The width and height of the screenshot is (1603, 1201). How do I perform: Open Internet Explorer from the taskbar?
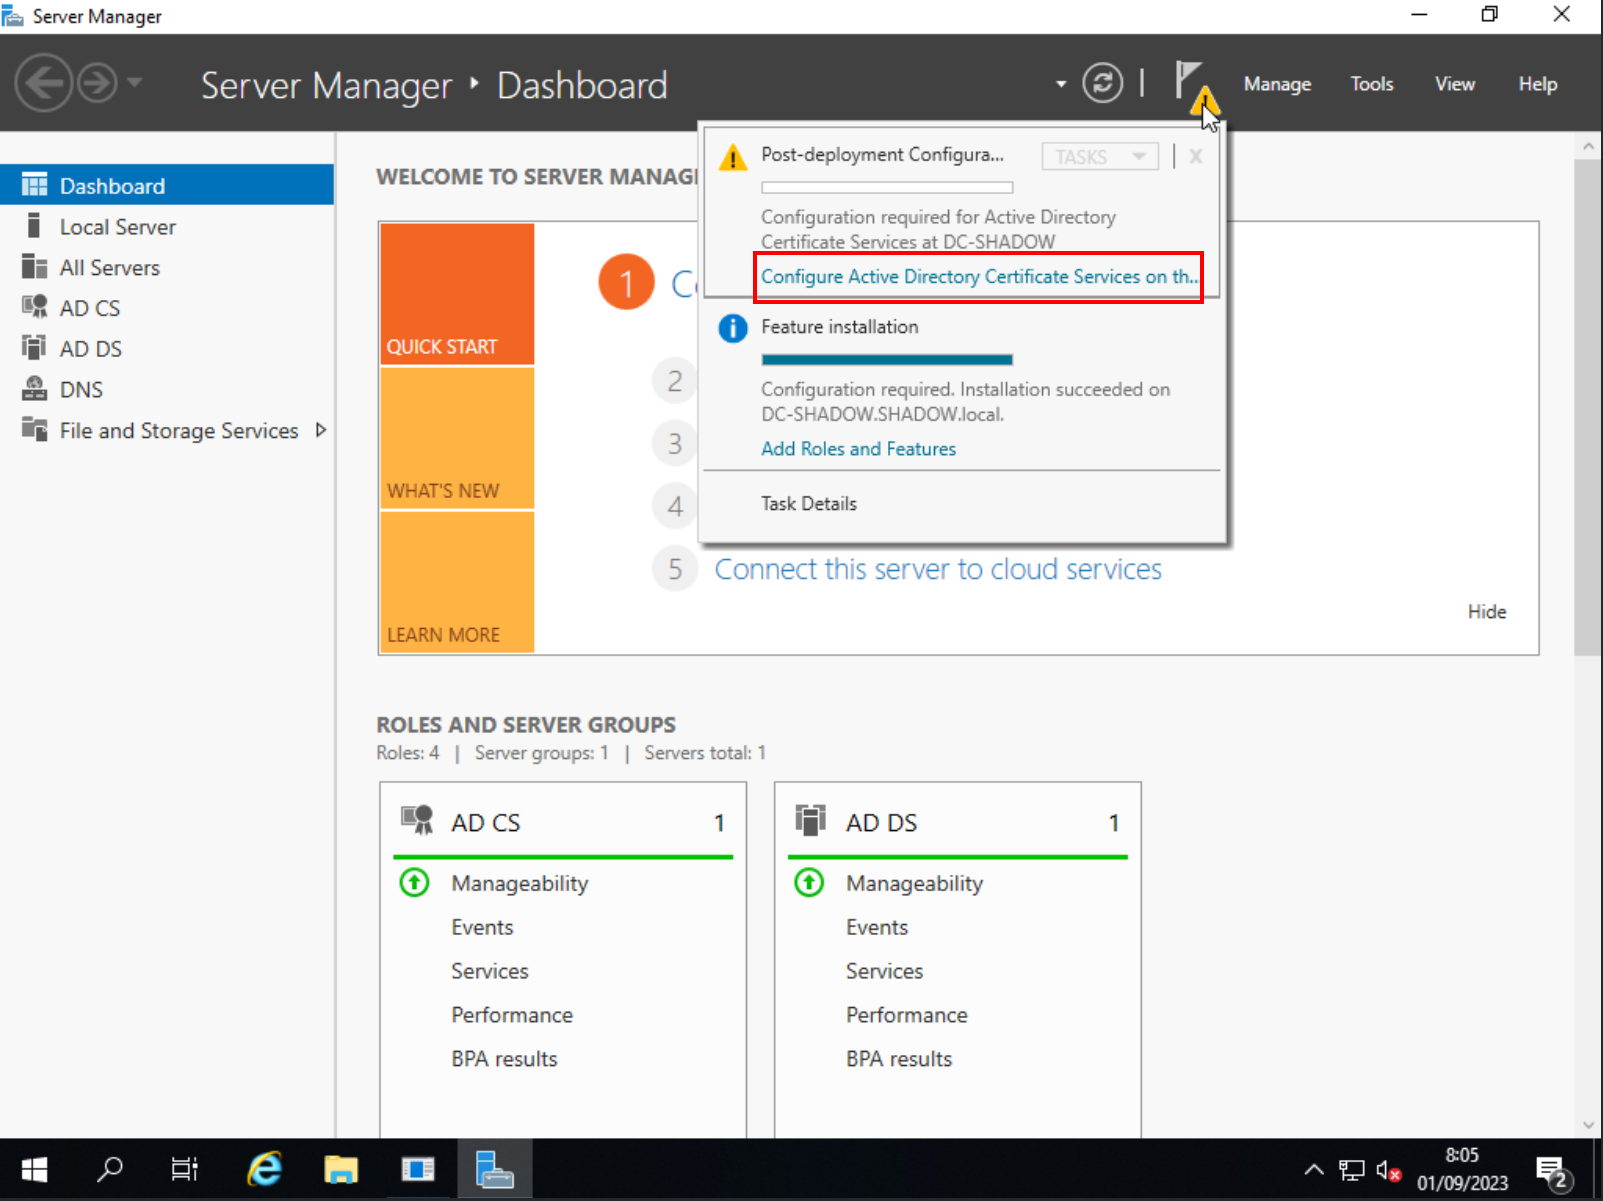click(x=265, y=1169)
